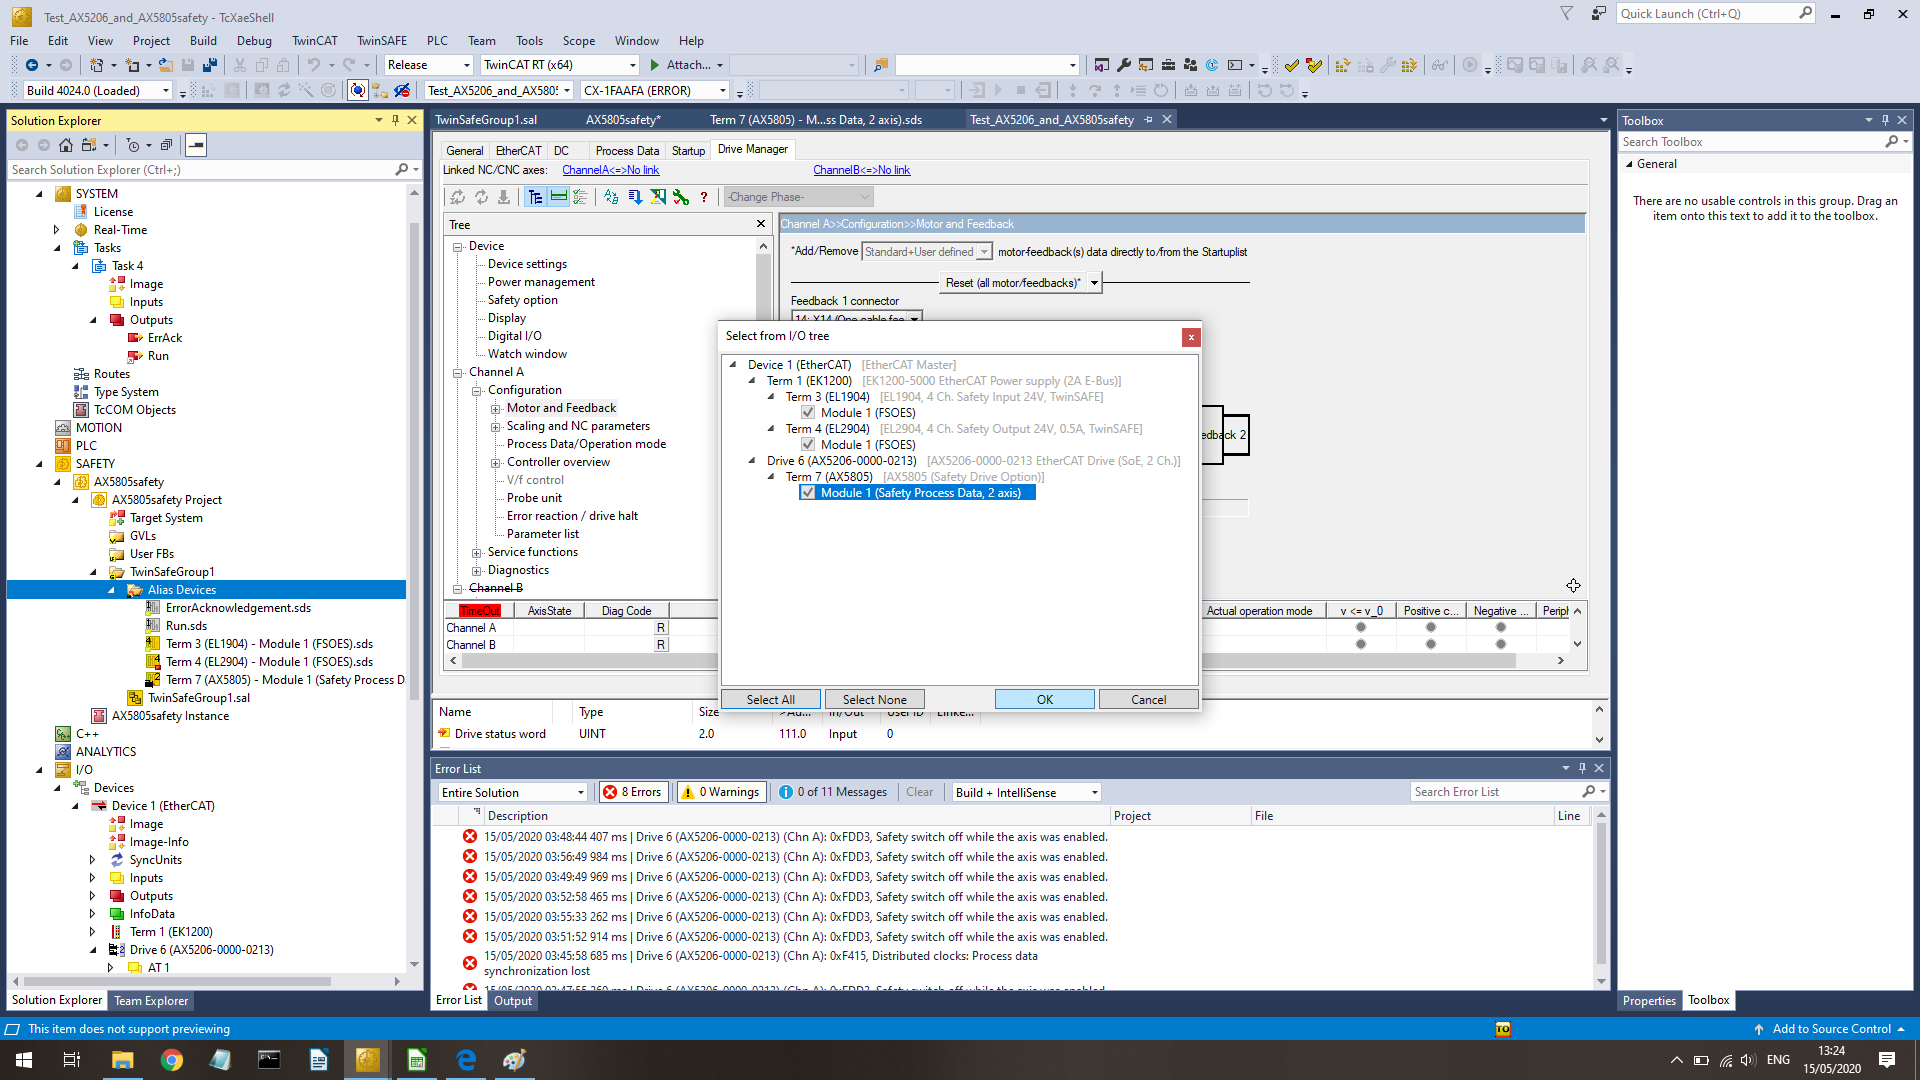
Task: Expand the Service functions node in the Drive Manager tree
Action: [477, 553]
